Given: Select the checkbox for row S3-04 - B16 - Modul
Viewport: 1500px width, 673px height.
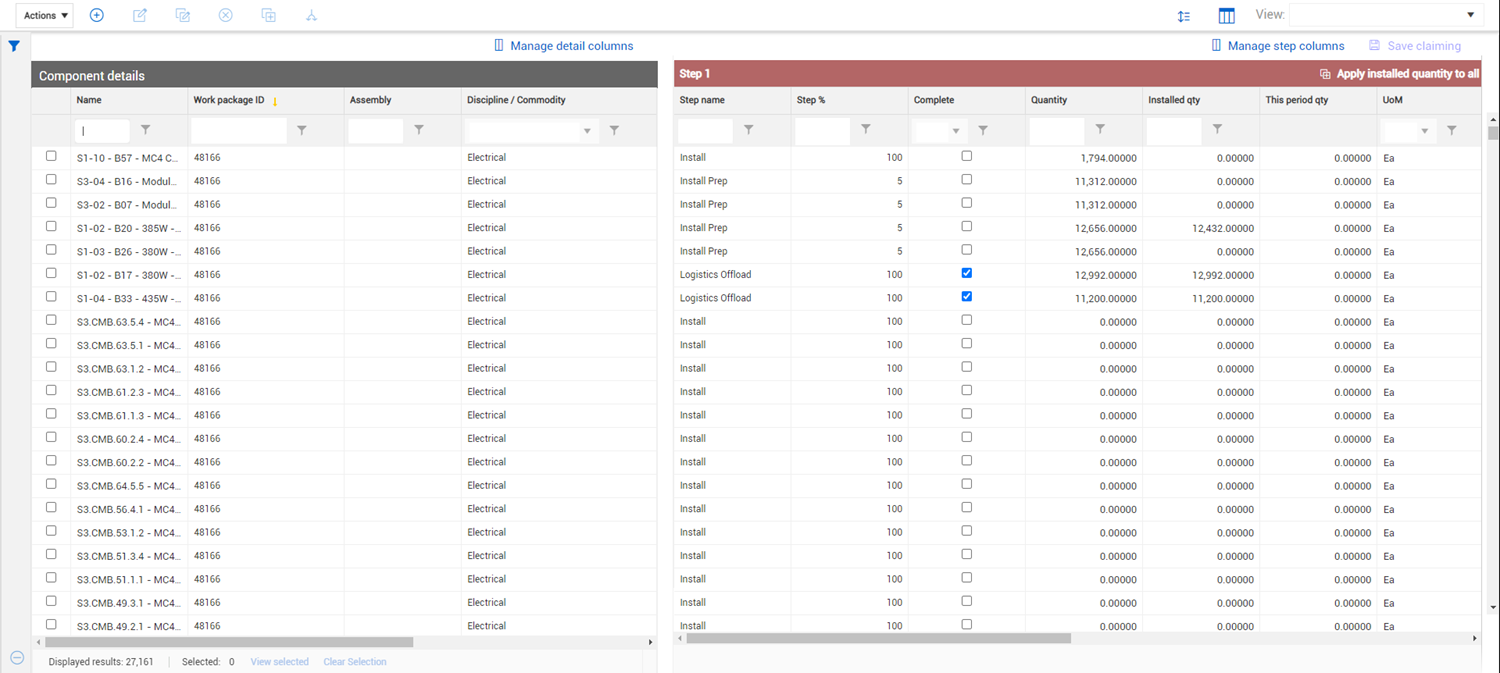Looking at the screenshot, I should click(x=51, y=180).
